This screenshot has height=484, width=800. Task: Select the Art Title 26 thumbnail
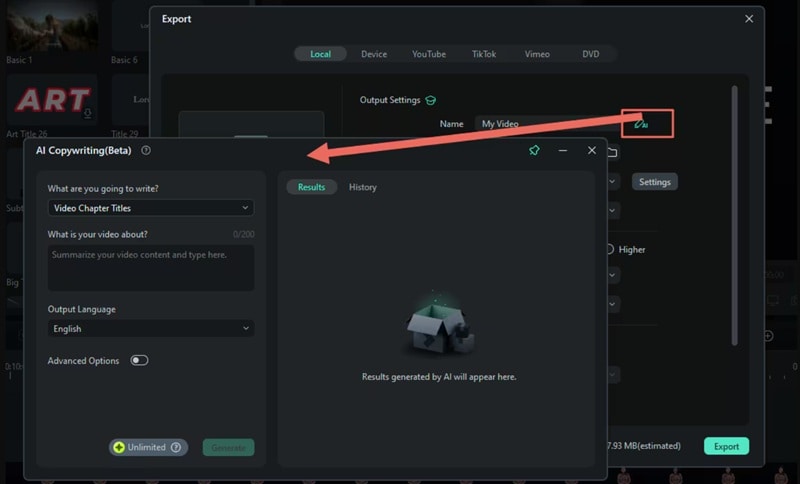[52, 99]
